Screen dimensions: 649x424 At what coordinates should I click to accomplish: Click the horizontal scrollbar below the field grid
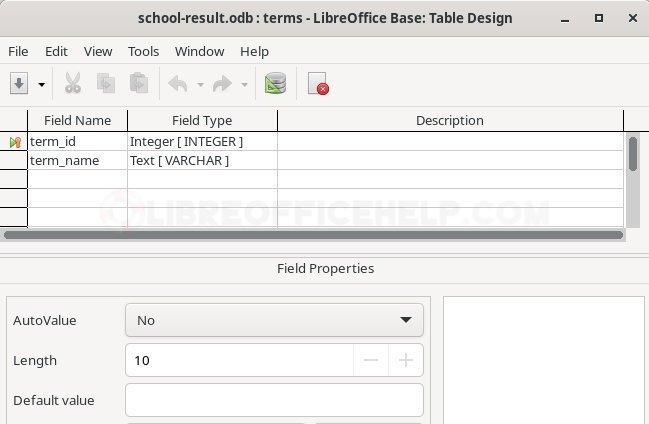point(313,235)
